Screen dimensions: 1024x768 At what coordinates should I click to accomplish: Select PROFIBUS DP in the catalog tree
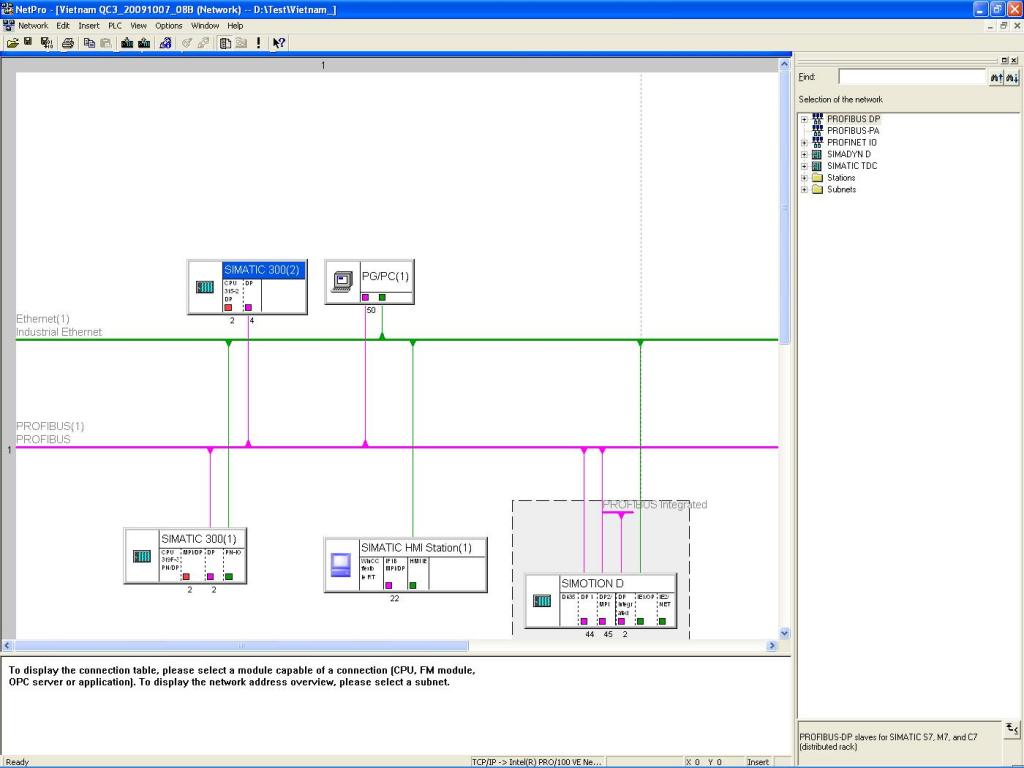[853, 120]
